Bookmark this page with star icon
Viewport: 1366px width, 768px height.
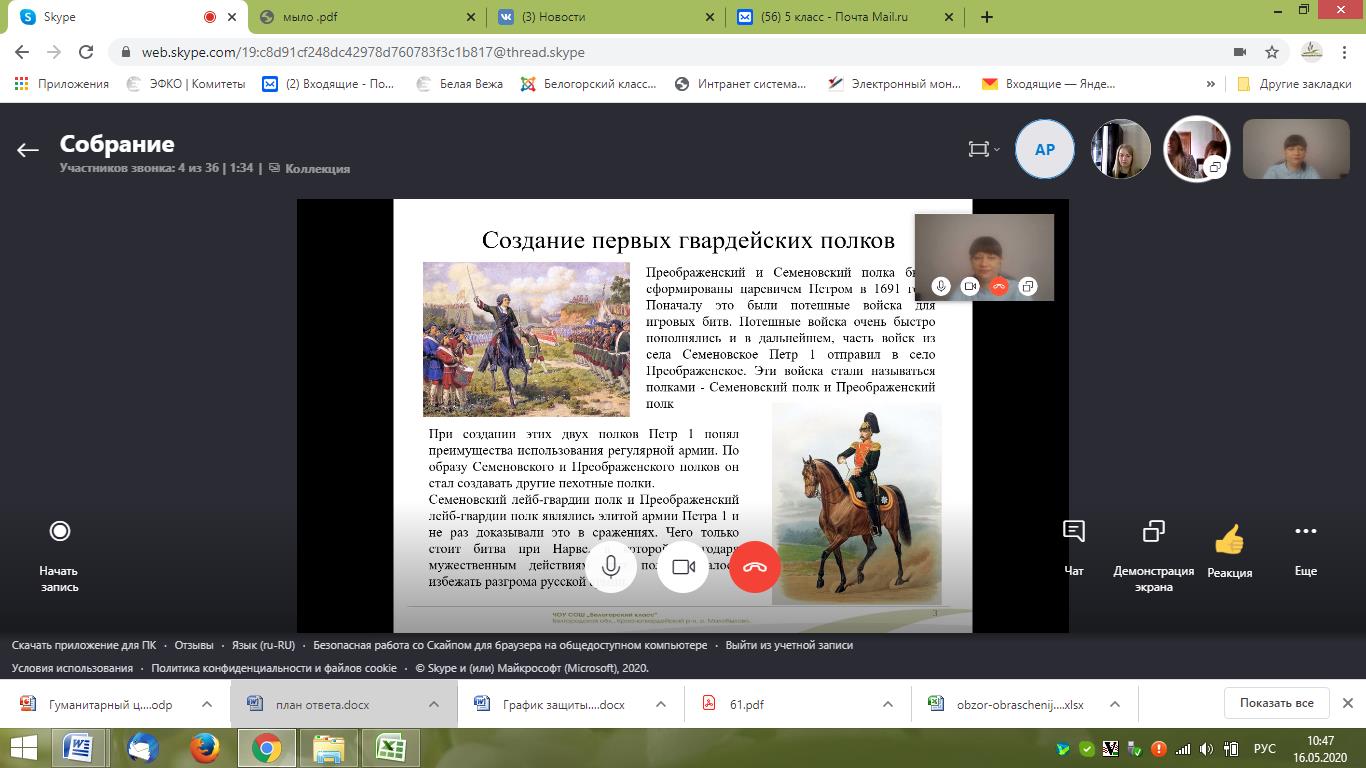tap(1272, 52)
